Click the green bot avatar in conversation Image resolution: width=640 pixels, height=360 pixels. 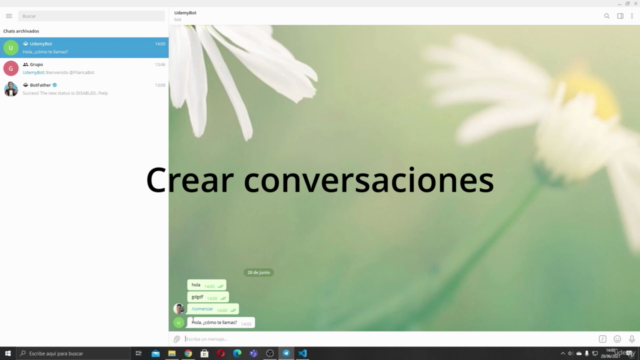point(179,322)
